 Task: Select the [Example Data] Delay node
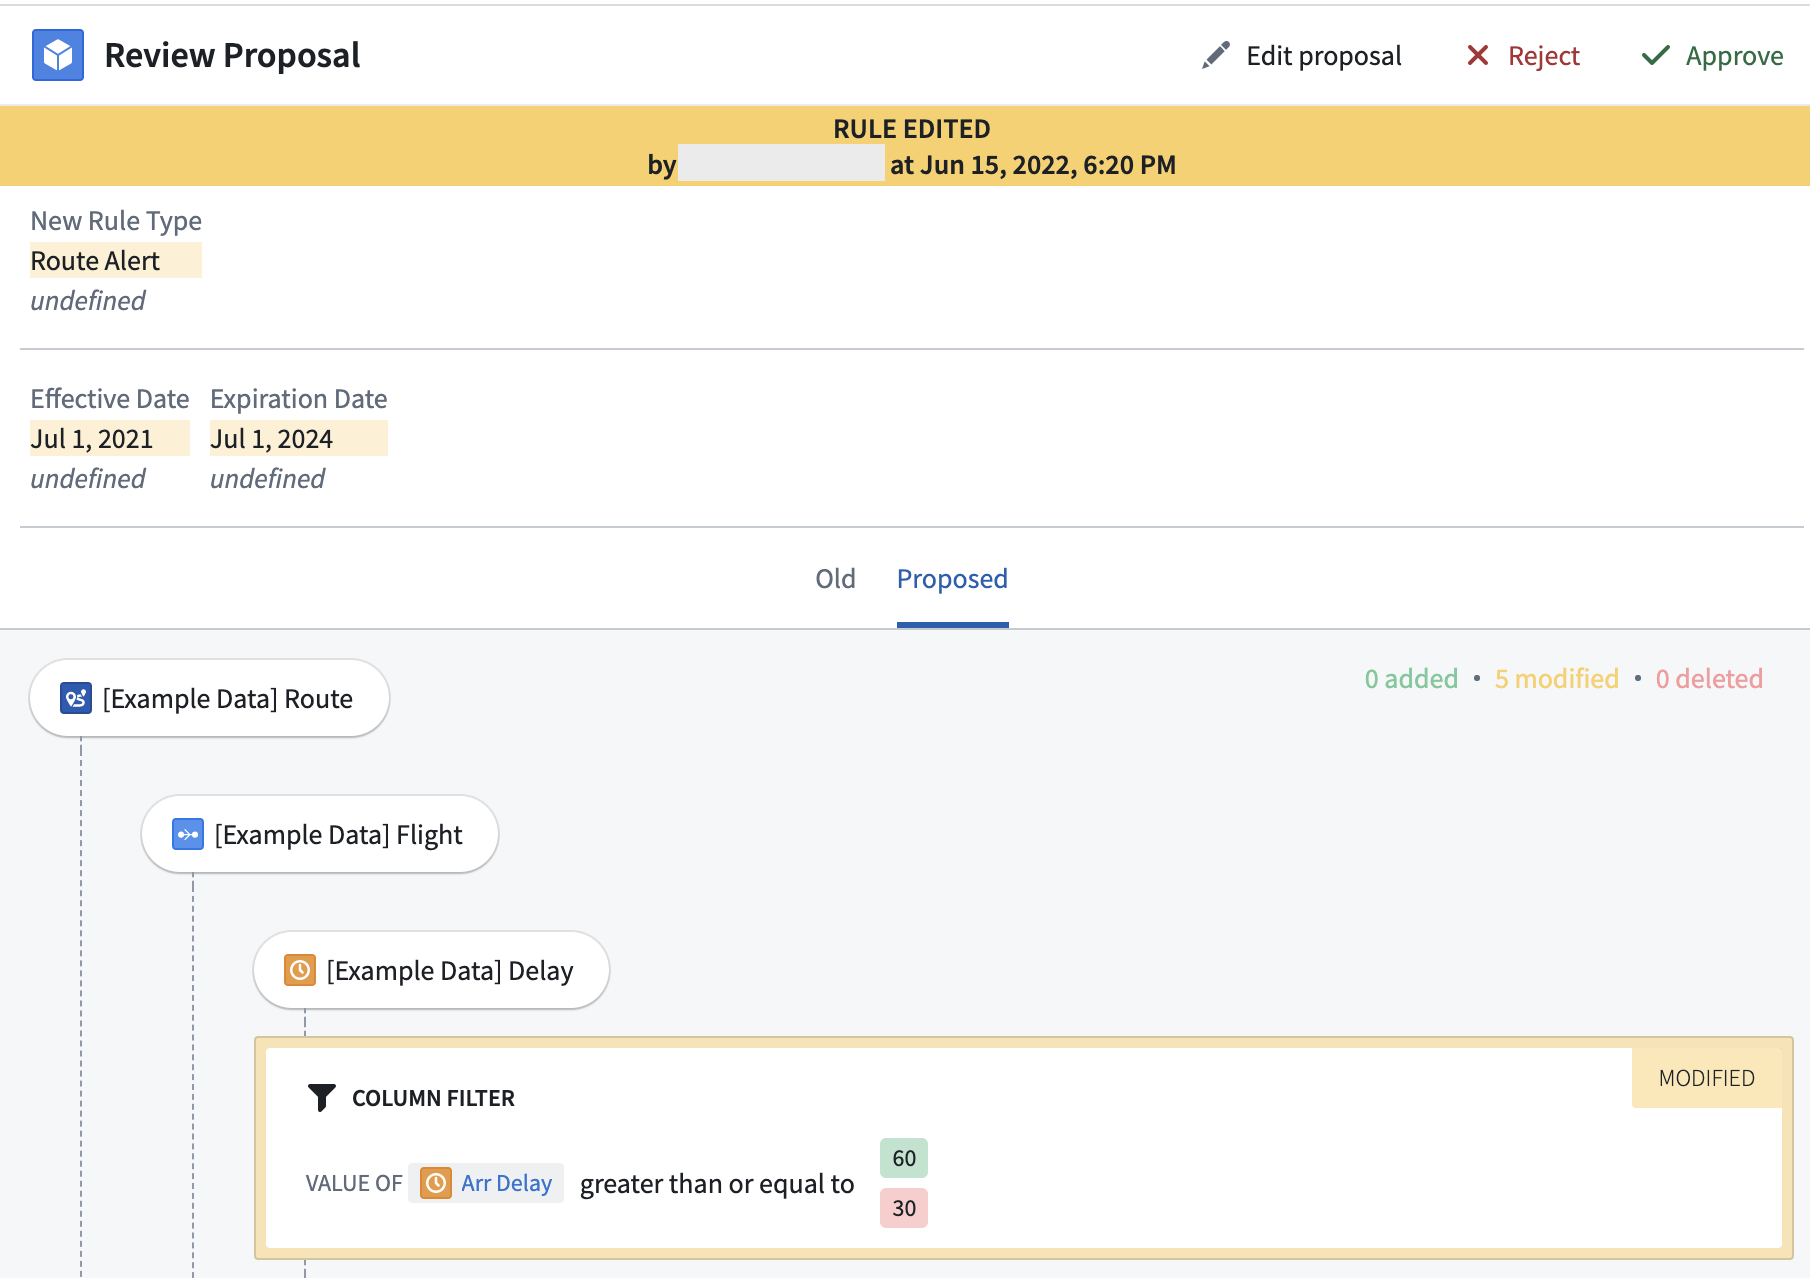[431, 970]
